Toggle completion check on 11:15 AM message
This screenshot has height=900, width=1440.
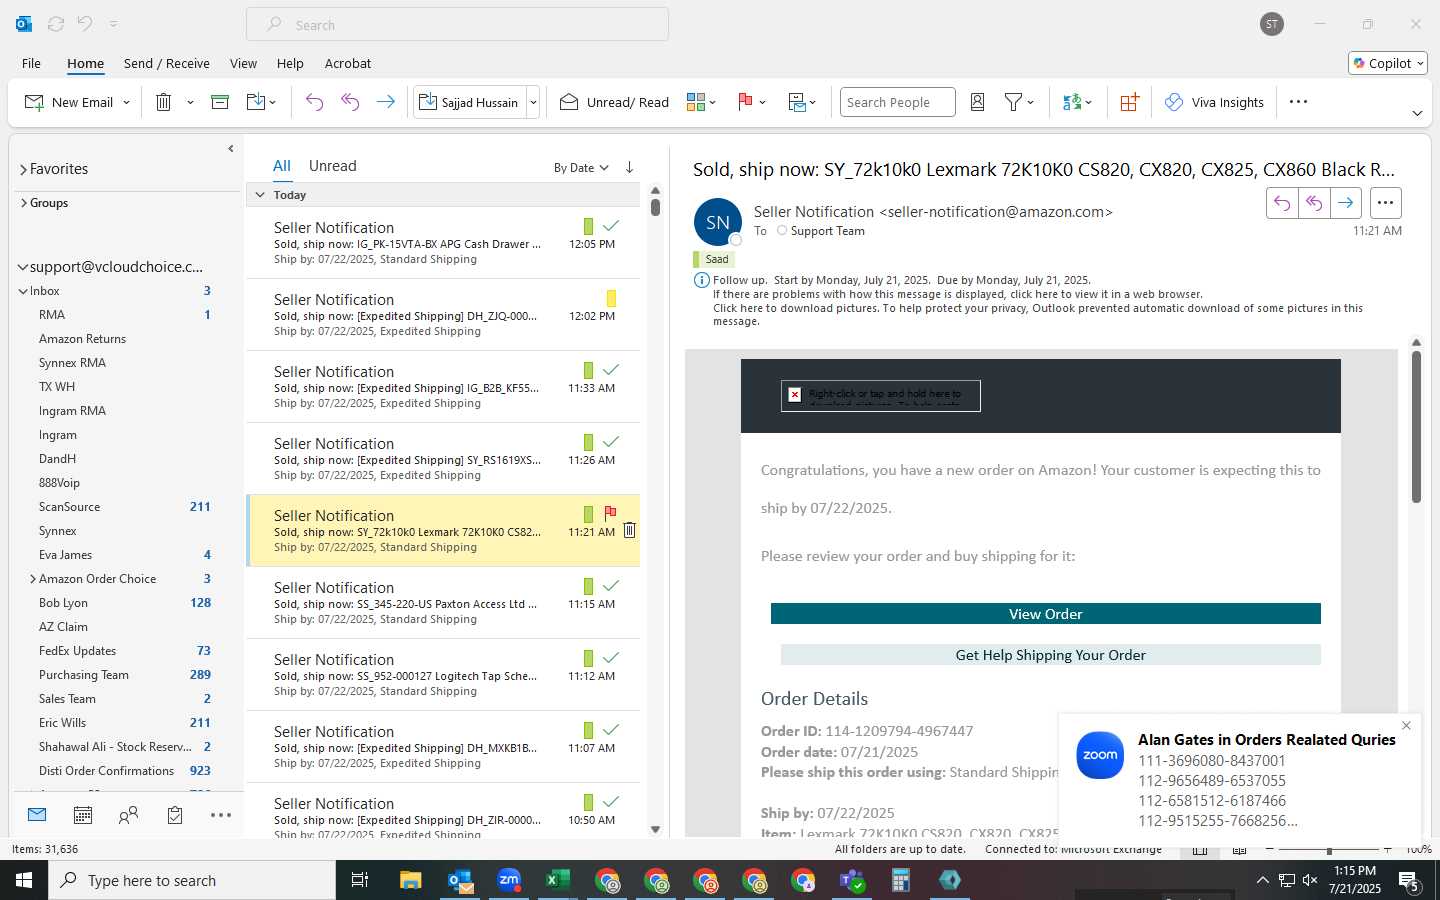pyautogui.click(x=611, y=586)
